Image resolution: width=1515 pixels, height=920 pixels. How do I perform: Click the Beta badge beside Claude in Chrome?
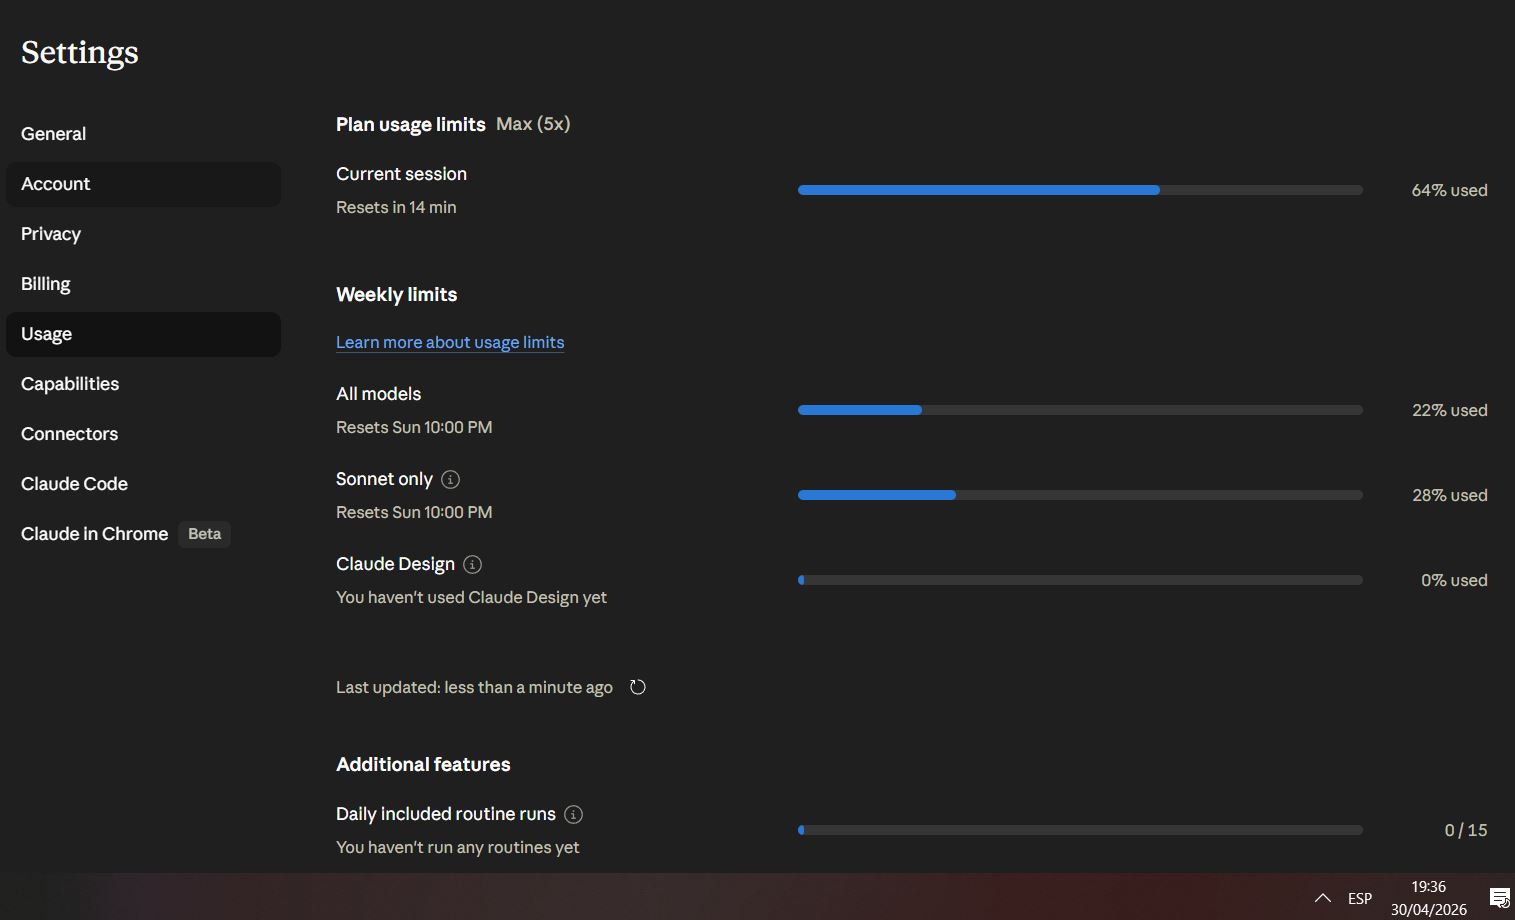[x=204, y=534]
